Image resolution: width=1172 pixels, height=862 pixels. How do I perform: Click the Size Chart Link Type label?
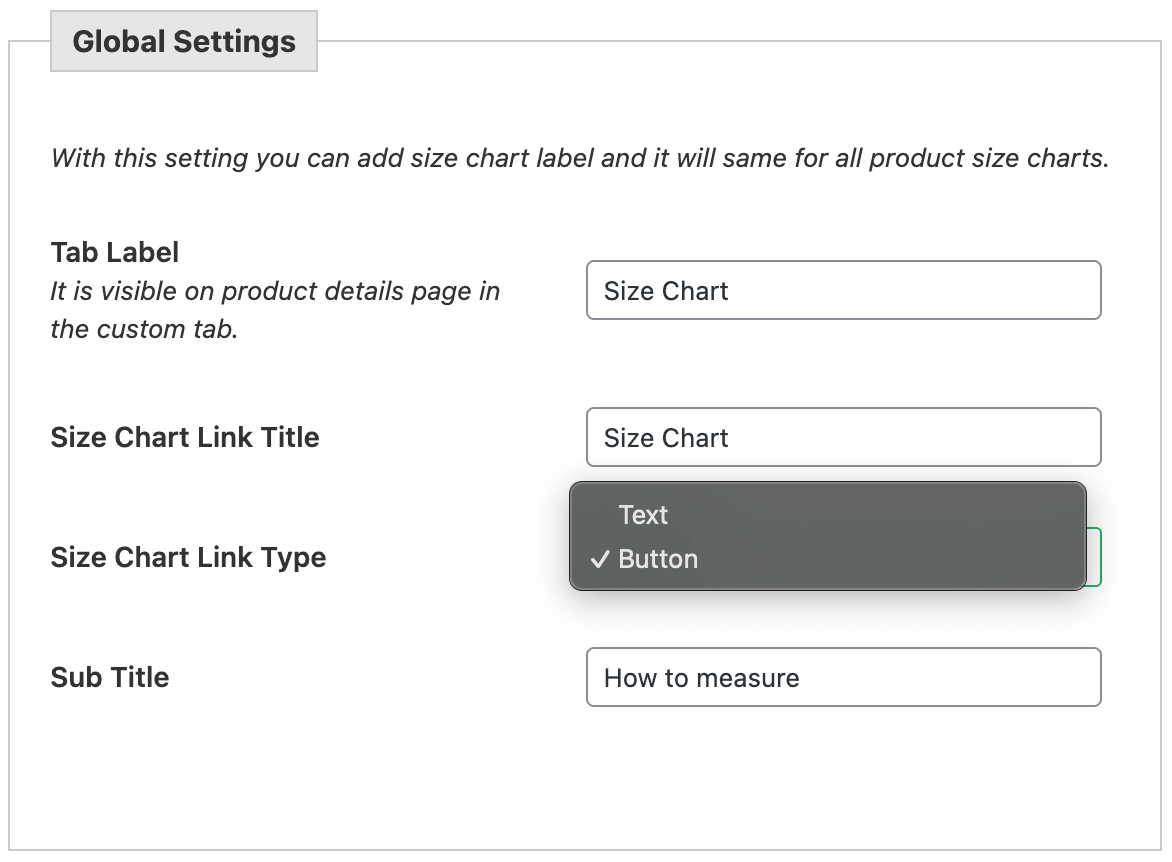click(188, 557)
